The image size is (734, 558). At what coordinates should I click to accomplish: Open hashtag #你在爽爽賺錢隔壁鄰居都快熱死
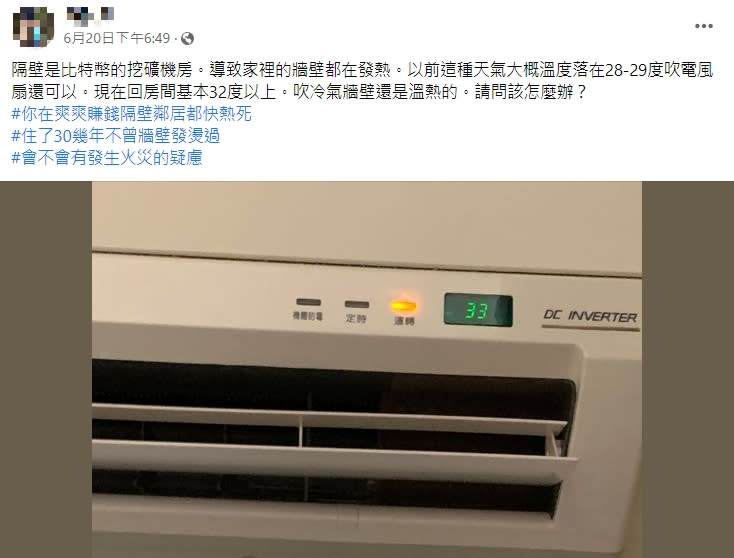click(132, 114)
